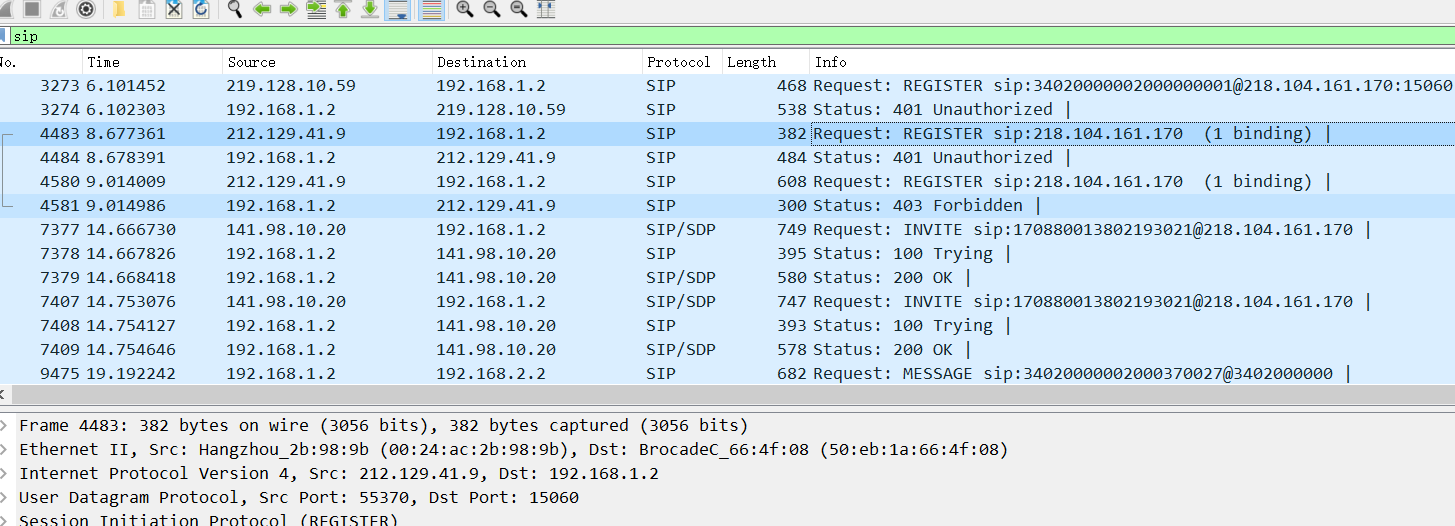Reload this capture file
1455x526 pixels.
(201, 9)
